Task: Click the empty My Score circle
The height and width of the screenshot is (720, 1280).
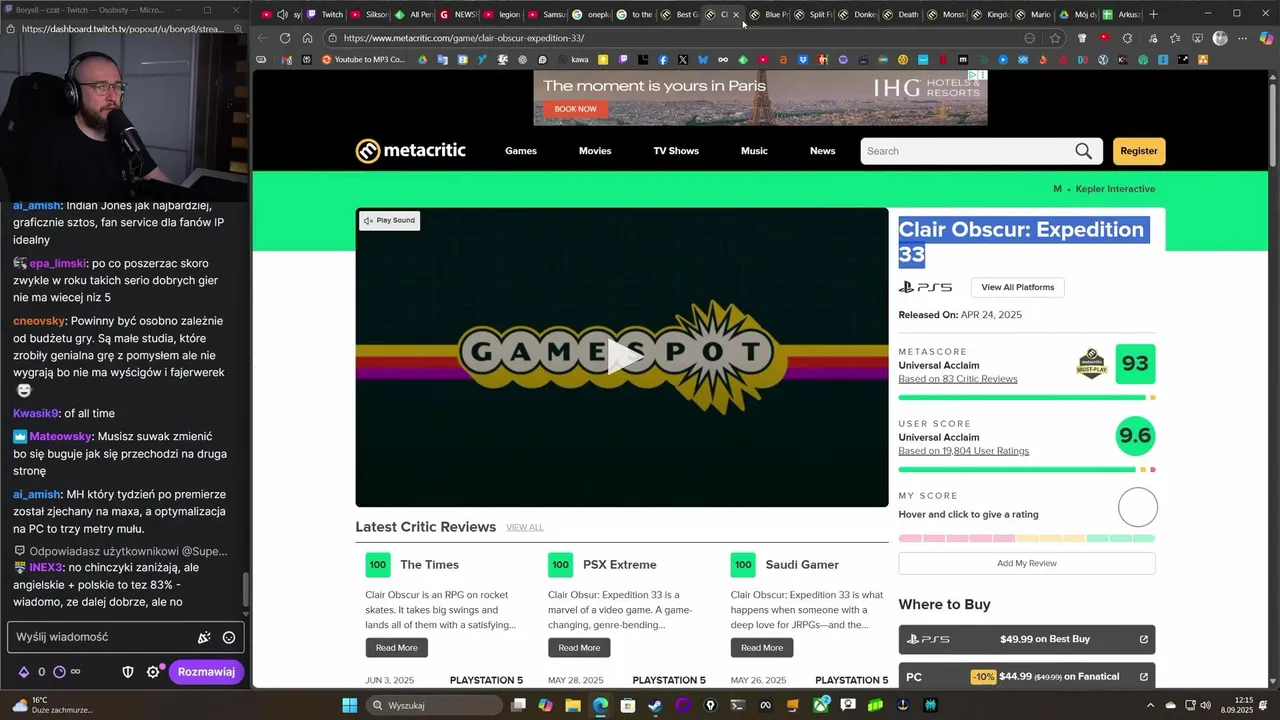Action: [x=1137, y=507]
